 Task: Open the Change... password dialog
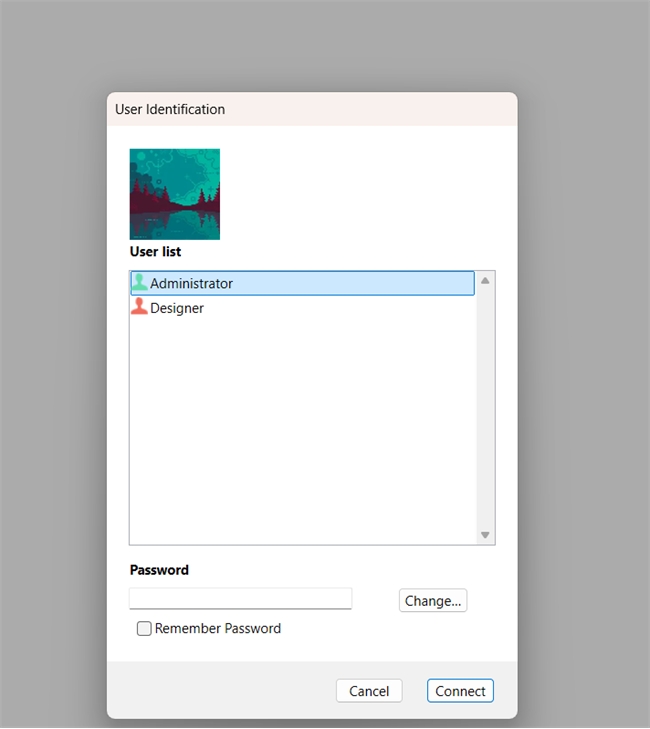point(433,600)
